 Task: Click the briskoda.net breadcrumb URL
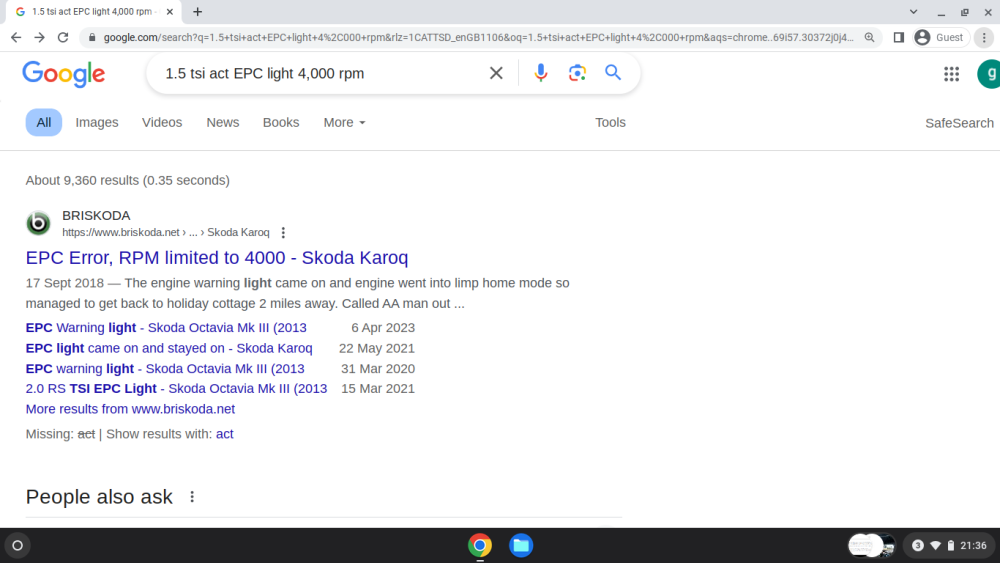(166, 233)
